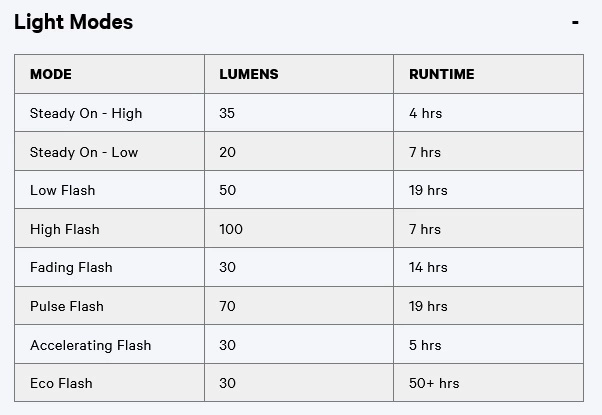
Task: Click the High Flash mode cell
Action: point(65,229)
